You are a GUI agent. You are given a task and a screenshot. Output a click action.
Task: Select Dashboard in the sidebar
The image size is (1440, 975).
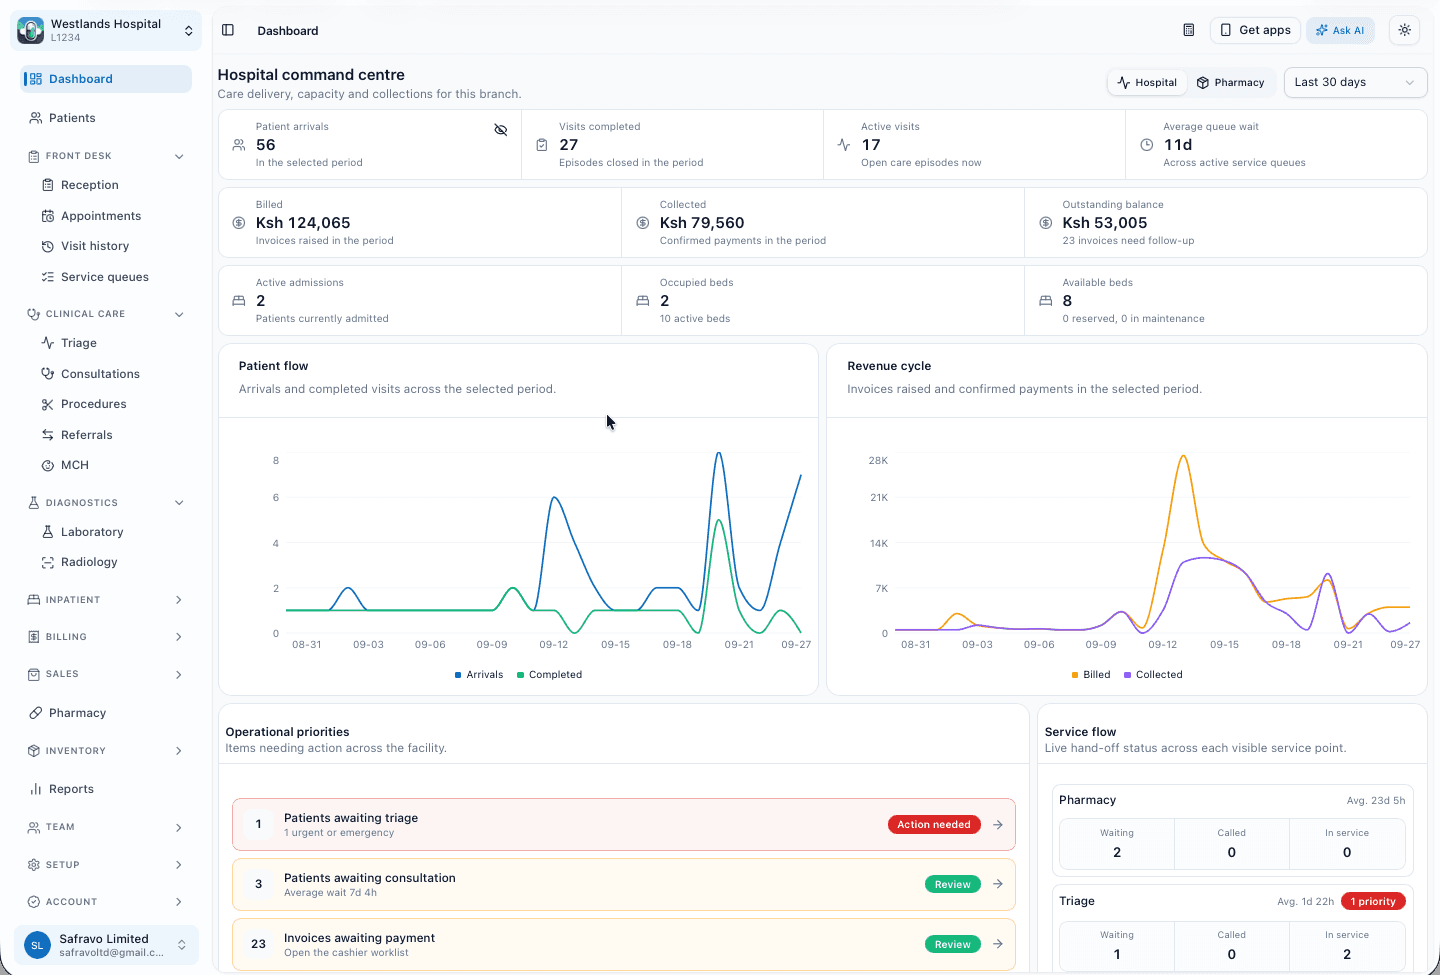coord(105,79)
